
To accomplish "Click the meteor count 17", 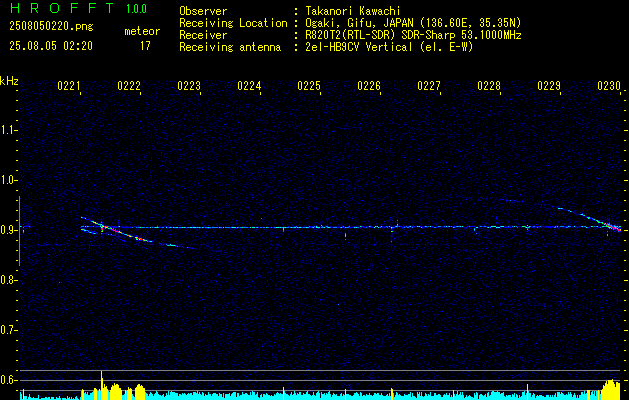I will 145,46.
